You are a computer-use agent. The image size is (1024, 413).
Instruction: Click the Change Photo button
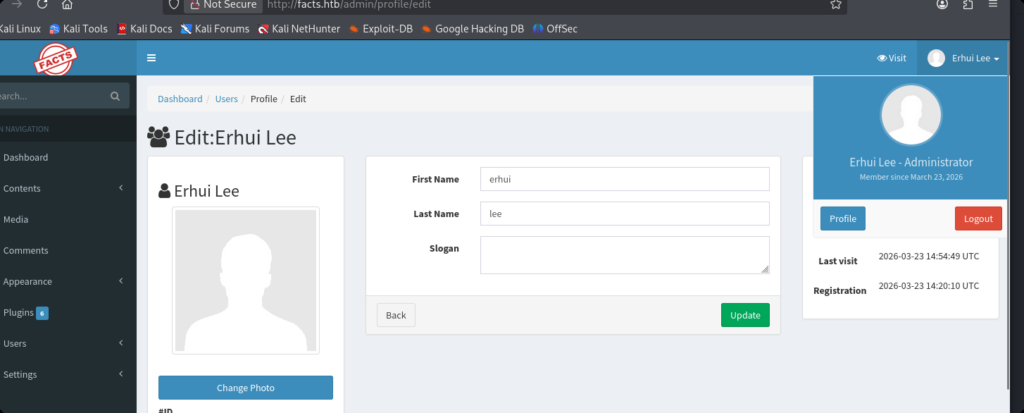coord(245,388)
